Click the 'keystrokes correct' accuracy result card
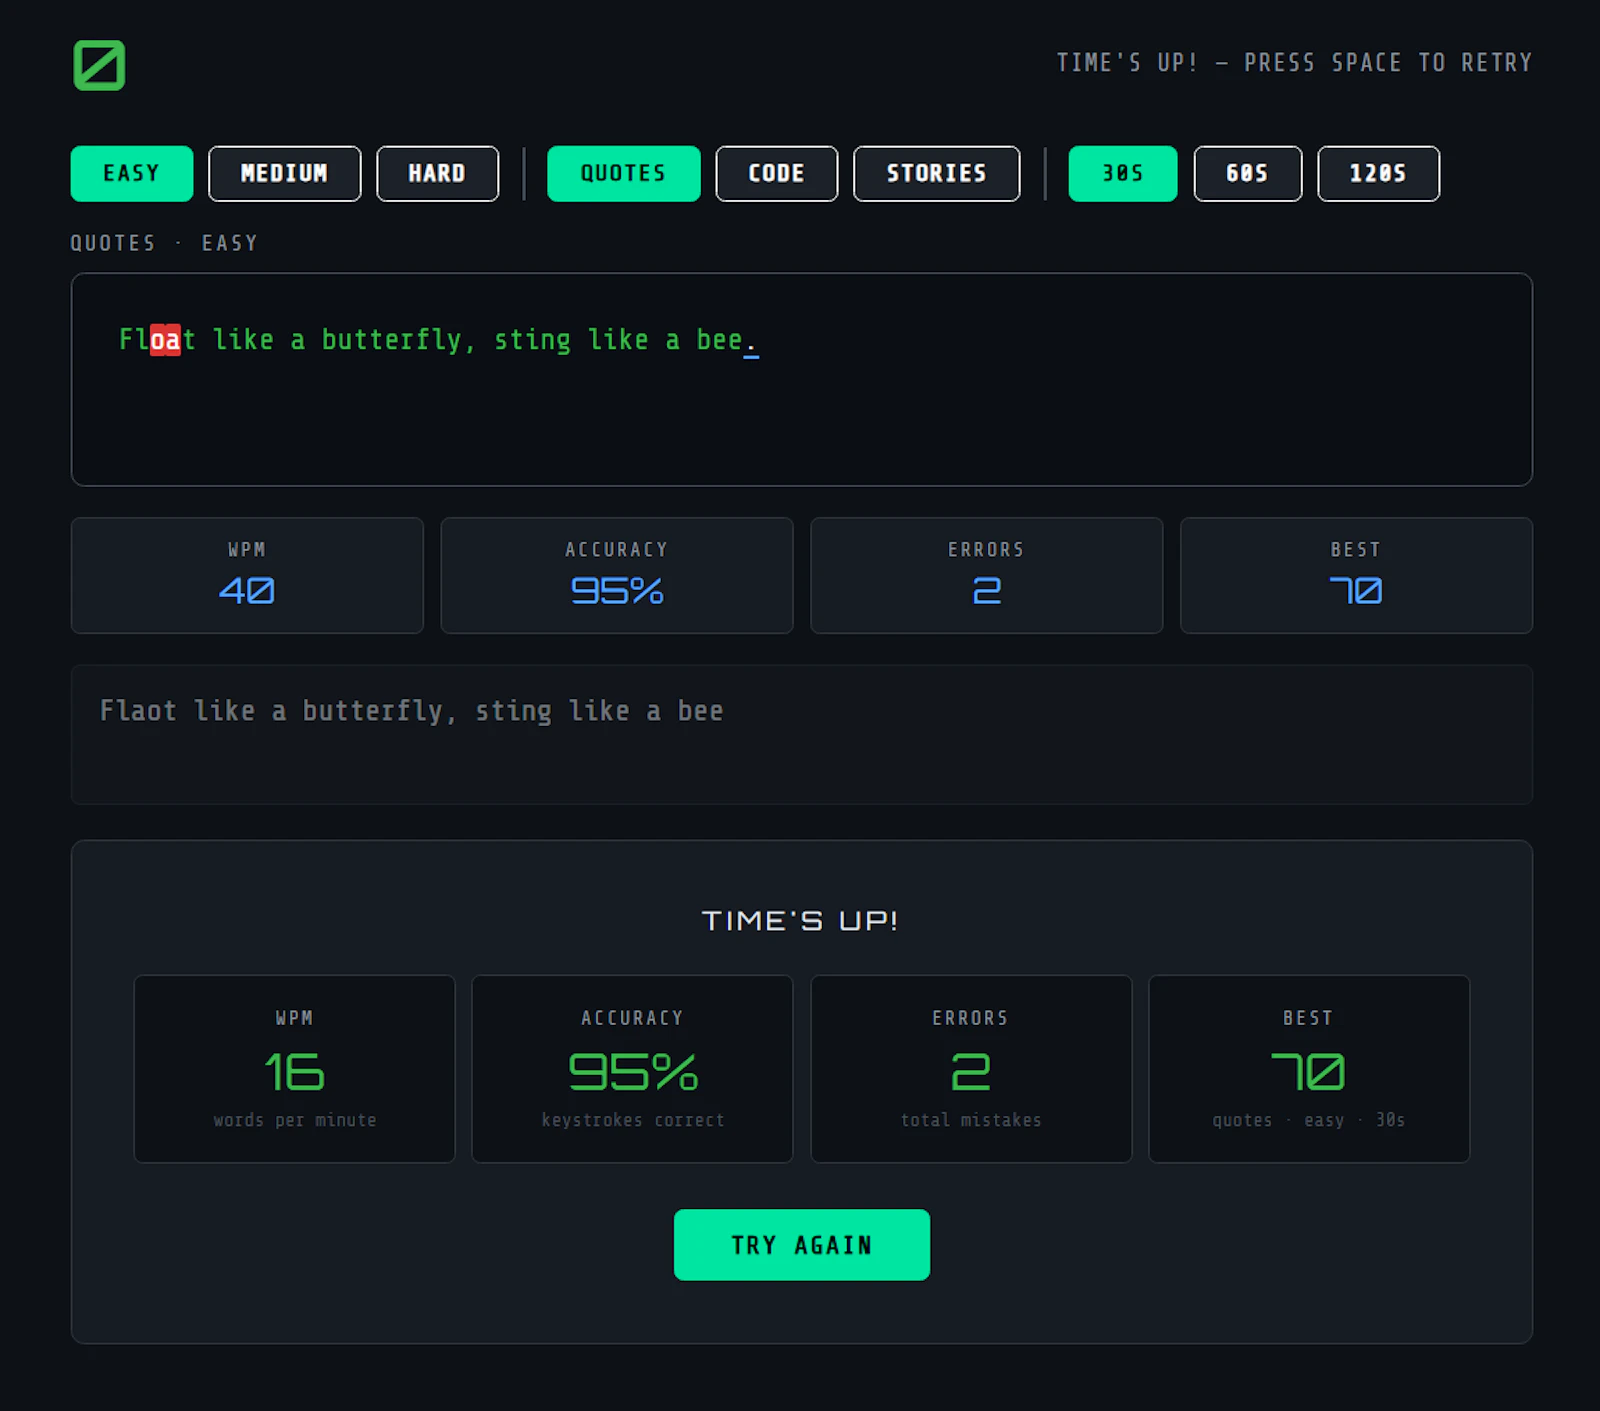Screen dimensions: 1600x1411 point(633,1069)
